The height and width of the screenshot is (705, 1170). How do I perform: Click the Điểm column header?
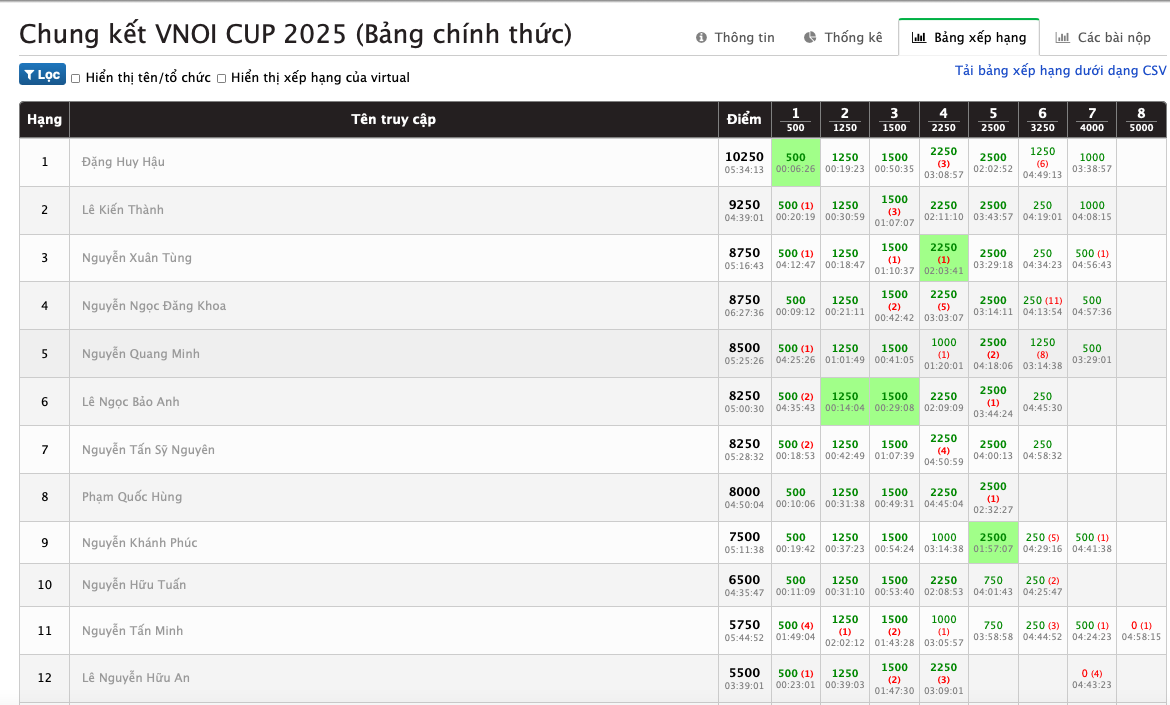[x=744, y=119]
